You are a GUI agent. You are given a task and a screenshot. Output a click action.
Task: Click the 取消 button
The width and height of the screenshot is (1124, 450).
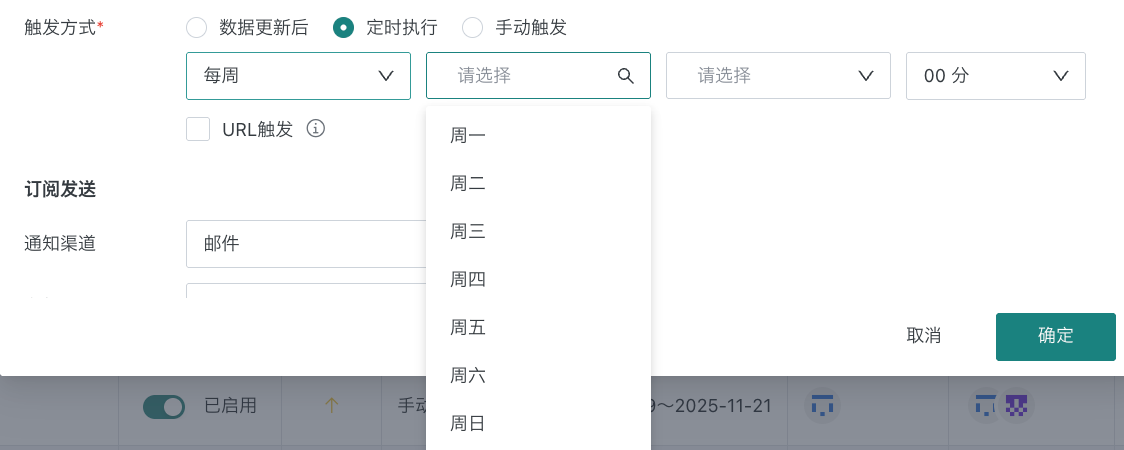[923, 336]
